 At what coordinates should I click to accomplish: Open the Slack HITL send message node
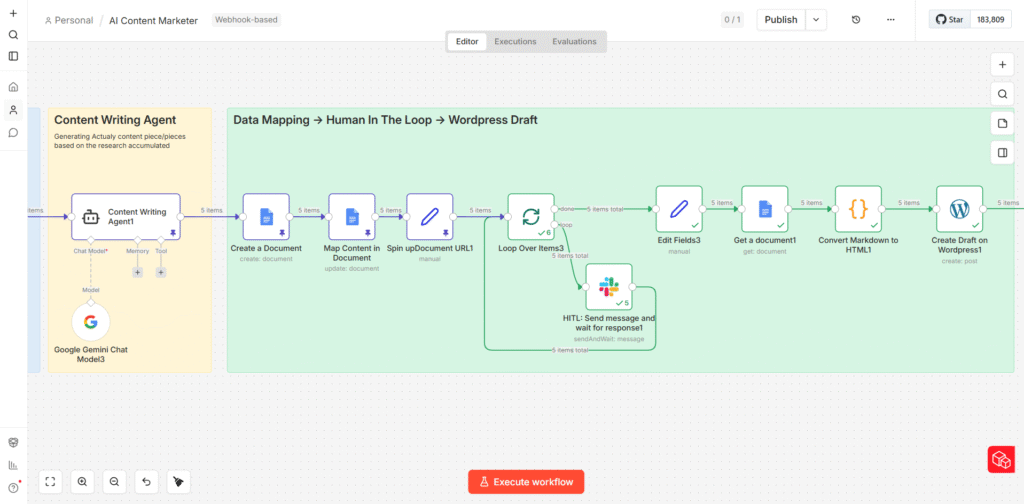click(x=609, y=288)
